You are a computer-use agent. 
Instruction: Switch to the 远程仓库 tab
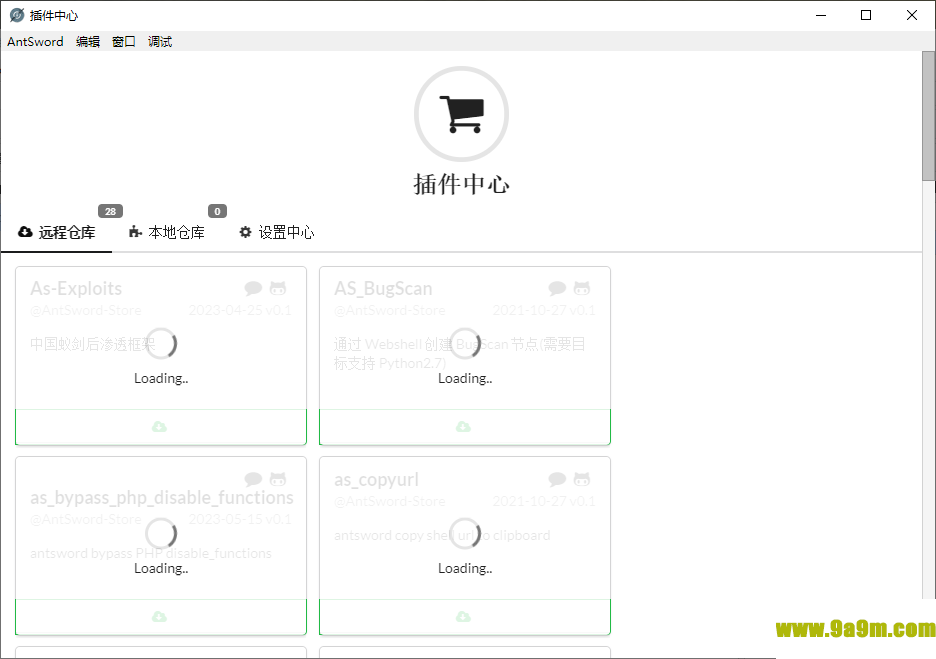(x=57, y=232)
